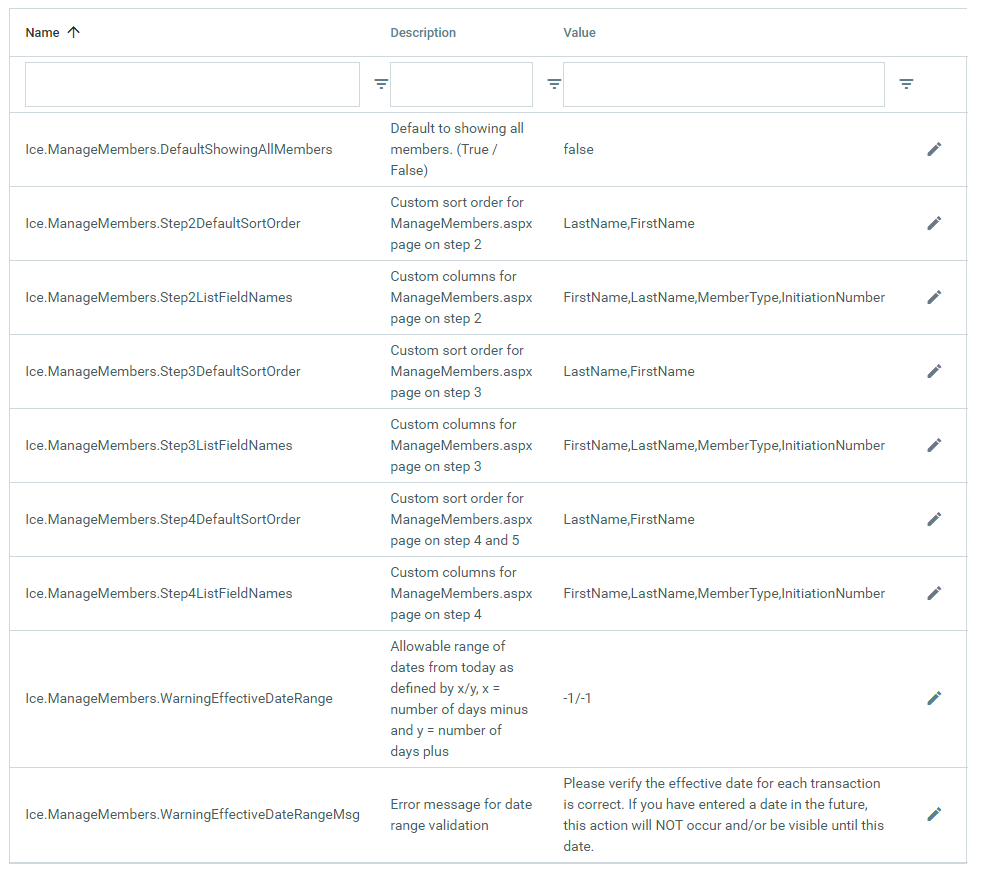Focus the Value filter text box
This screenshot has width=984, height=875.
(x=723, y=85)
